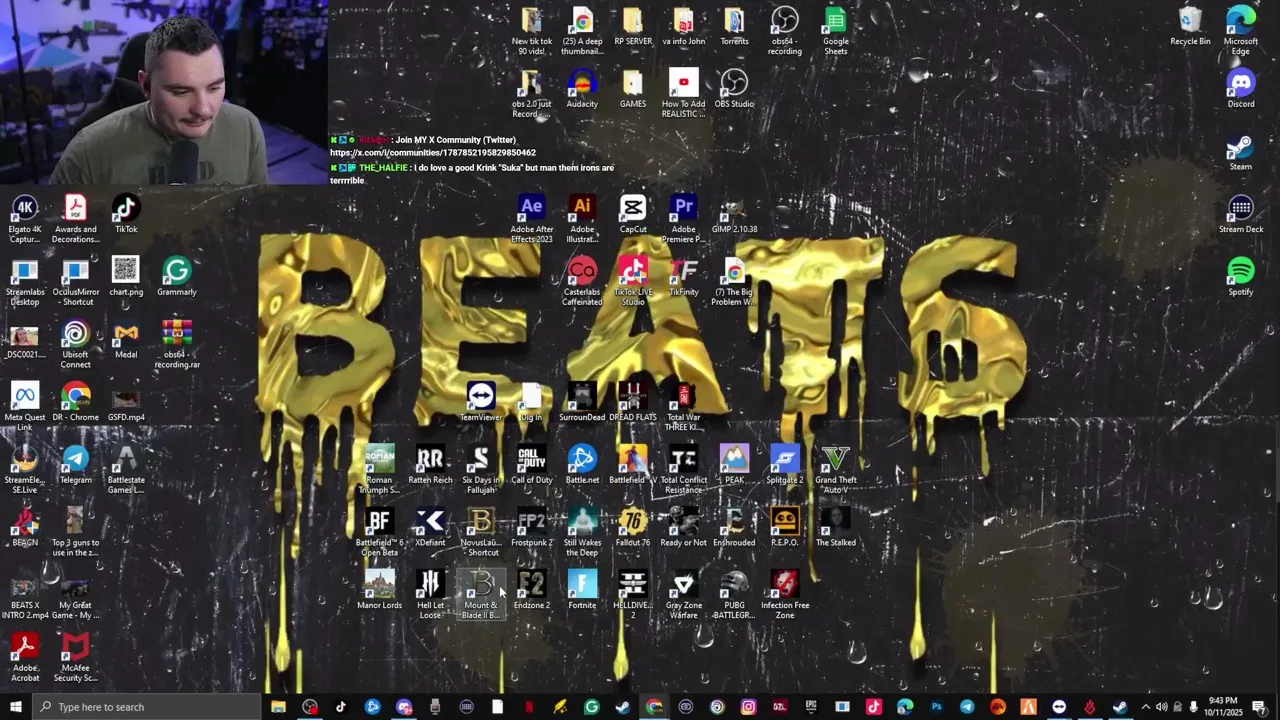Launch the XDefiant desktop icon
The width and height of the screenshot is (1280, 720).
[430, 528]
